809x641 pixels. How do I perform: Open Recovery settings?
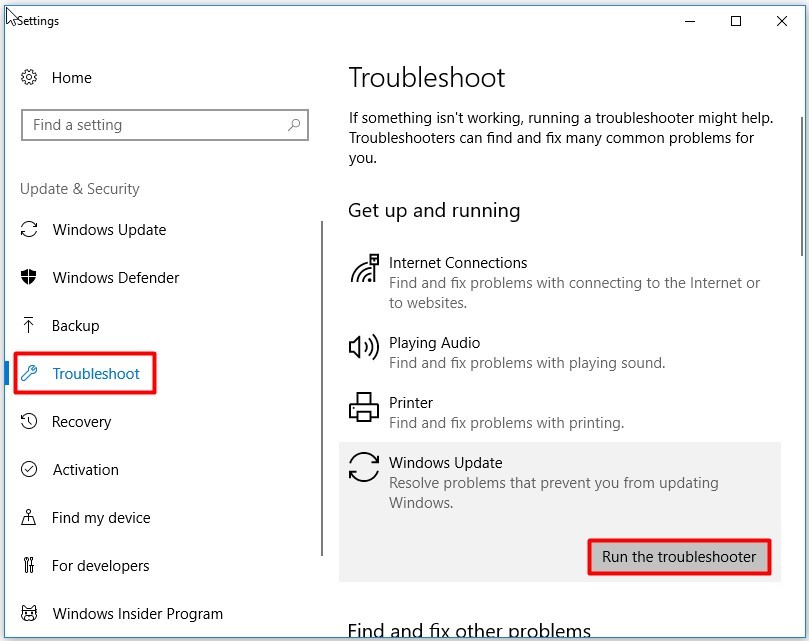[82, 422]
